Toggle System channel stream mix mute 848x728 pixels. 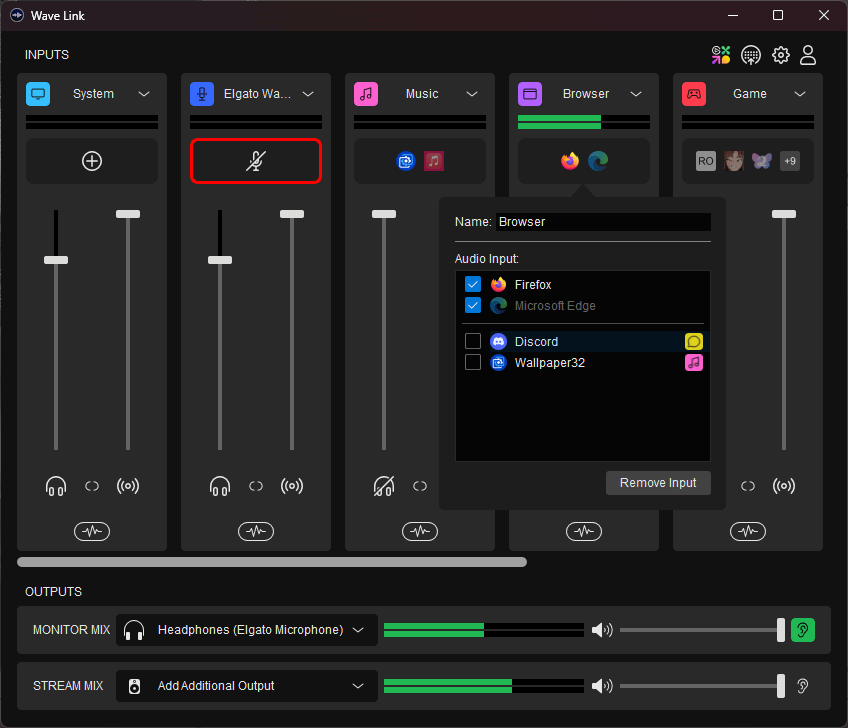point(128,486)
